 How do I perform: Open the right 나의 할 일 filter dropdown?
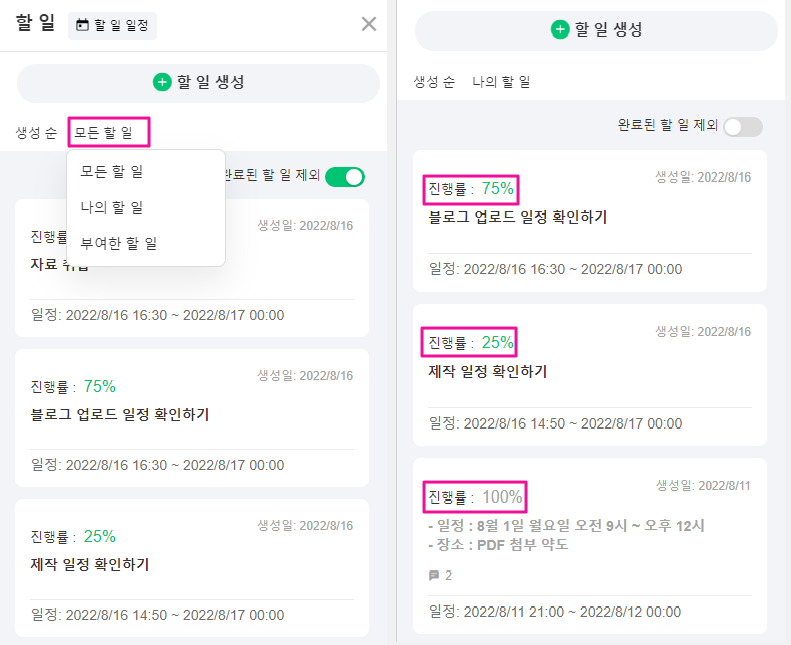(501, 82)
